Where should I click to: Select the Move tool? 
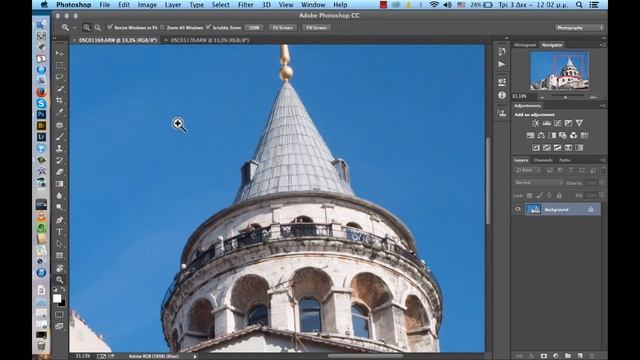pos(60,53)
